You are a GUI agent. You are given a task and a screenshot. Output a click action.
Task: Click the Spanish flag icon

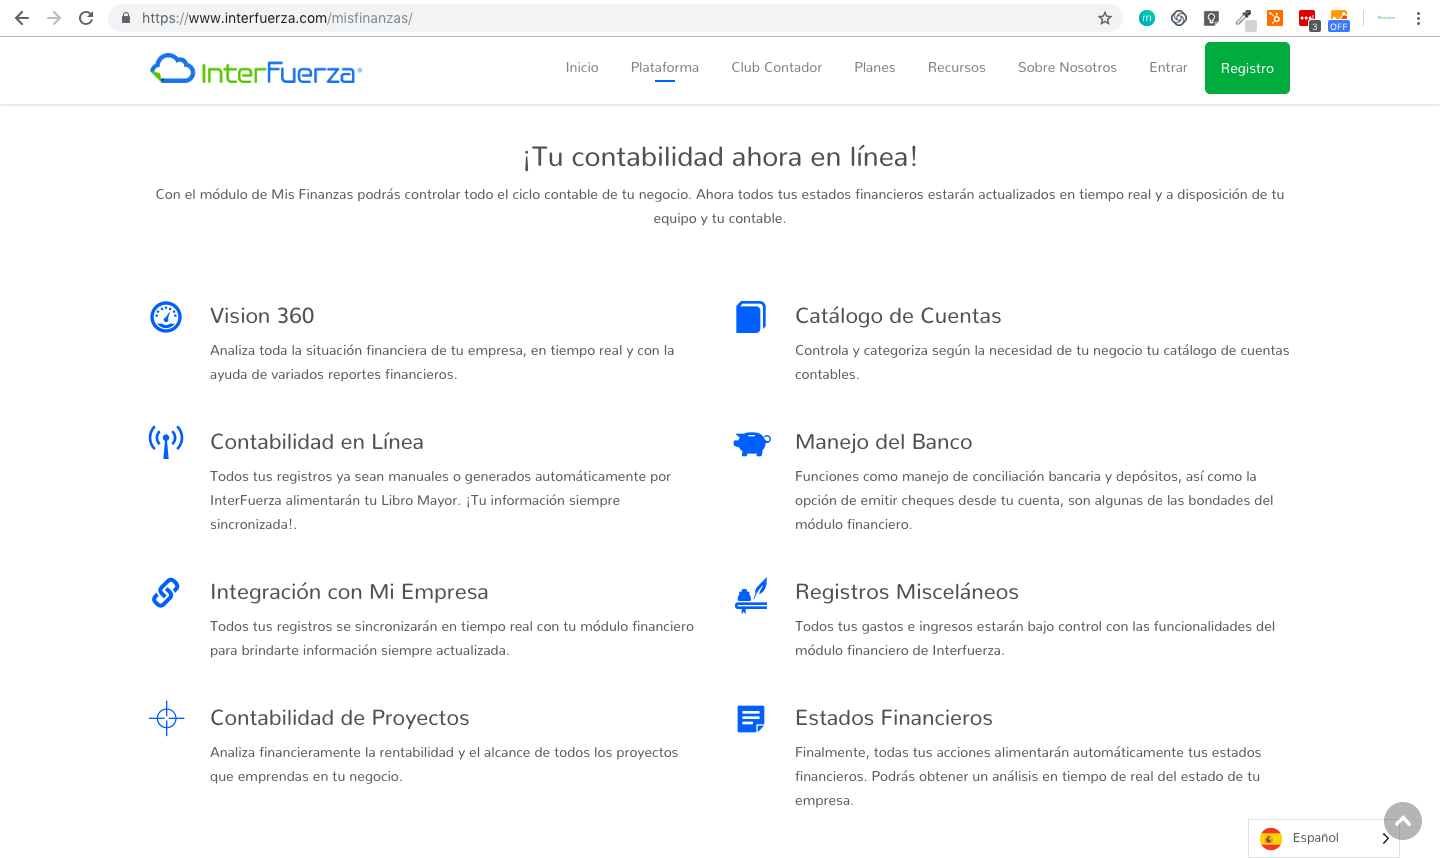pos(1271,838)
